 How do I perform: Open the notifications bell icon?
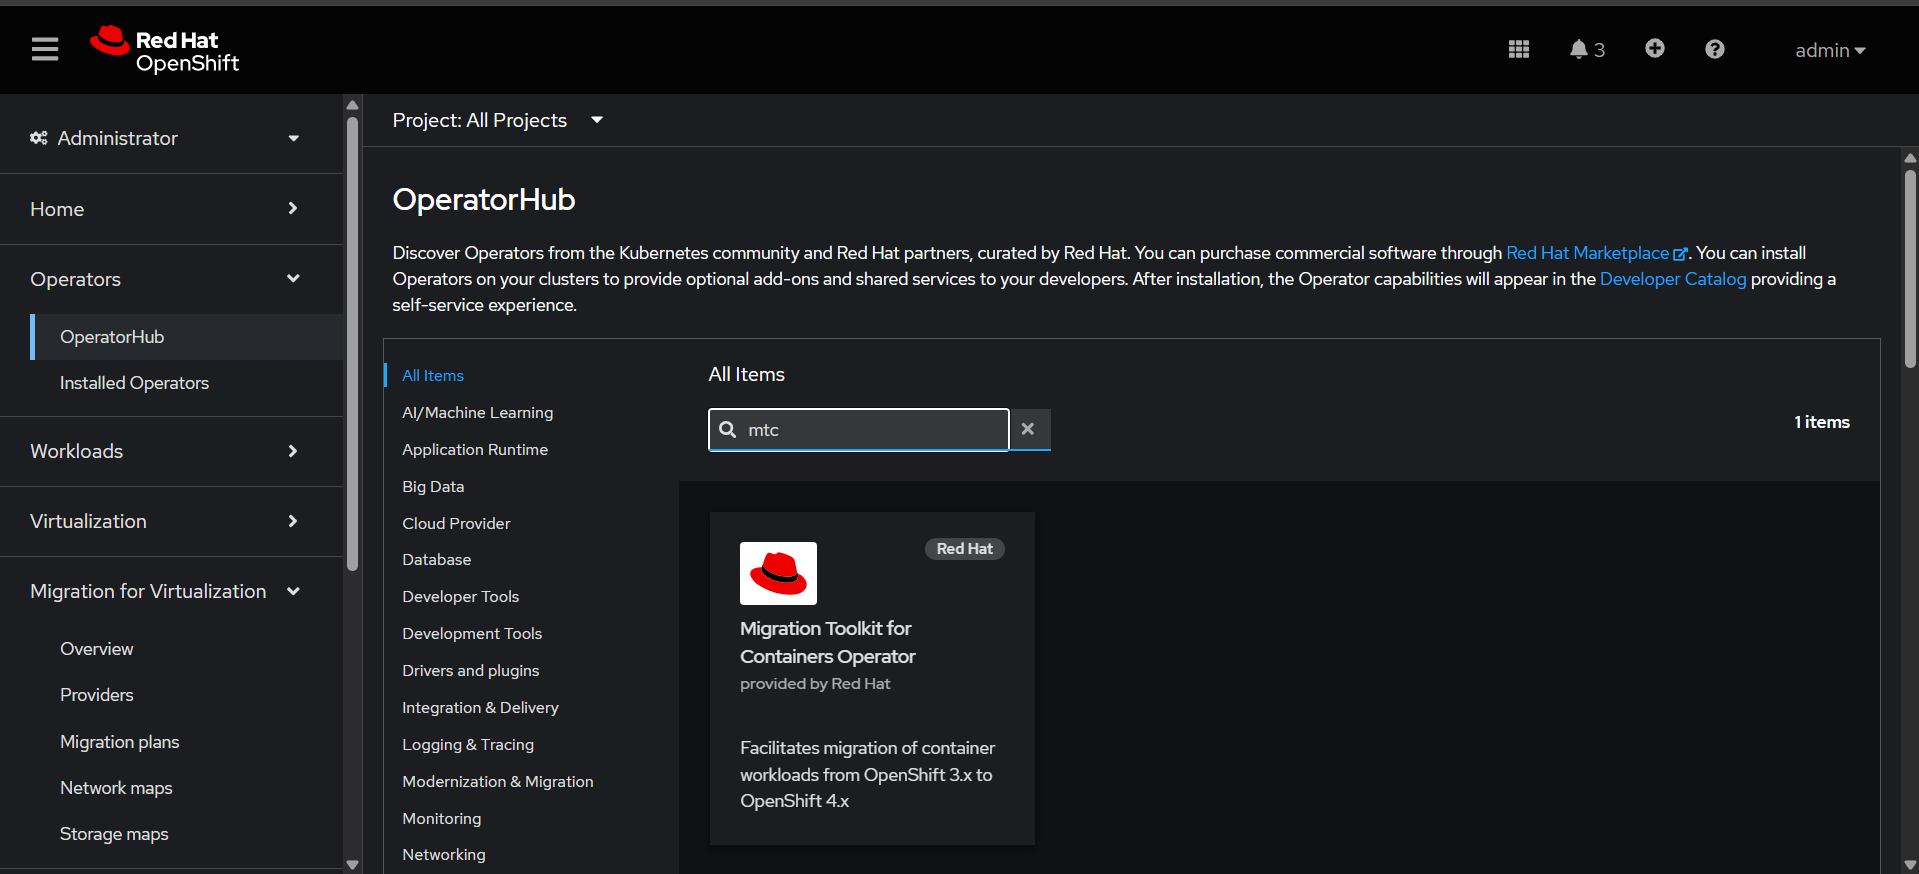[1585, 49]
